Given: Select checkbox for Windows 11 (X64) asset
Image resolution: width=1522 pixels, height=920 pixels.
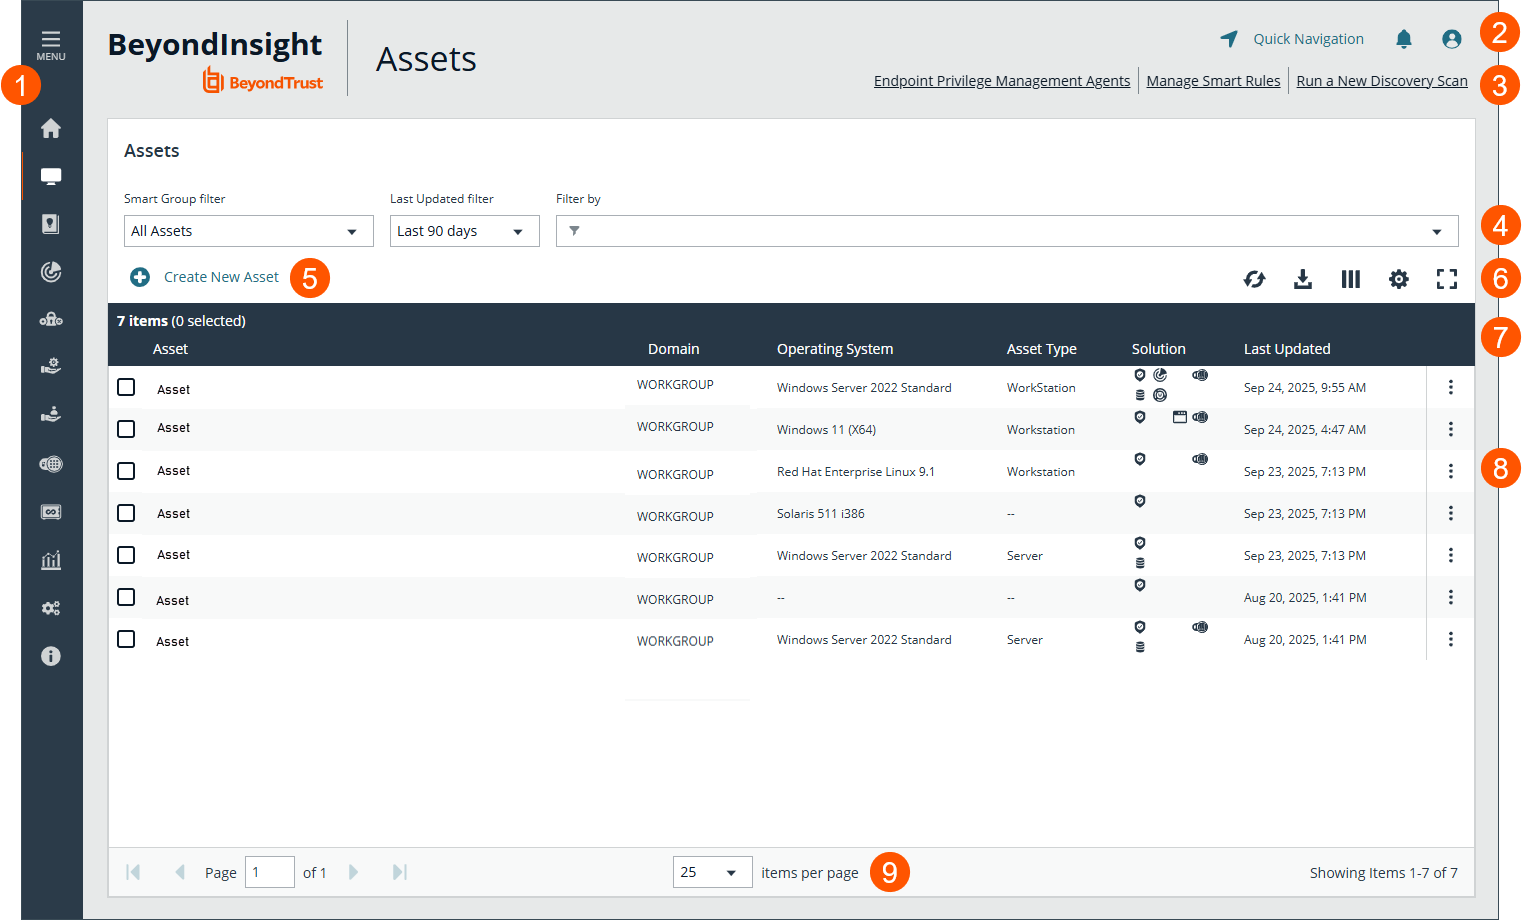Looking at the screenshot, I should (x=126, y=429).
